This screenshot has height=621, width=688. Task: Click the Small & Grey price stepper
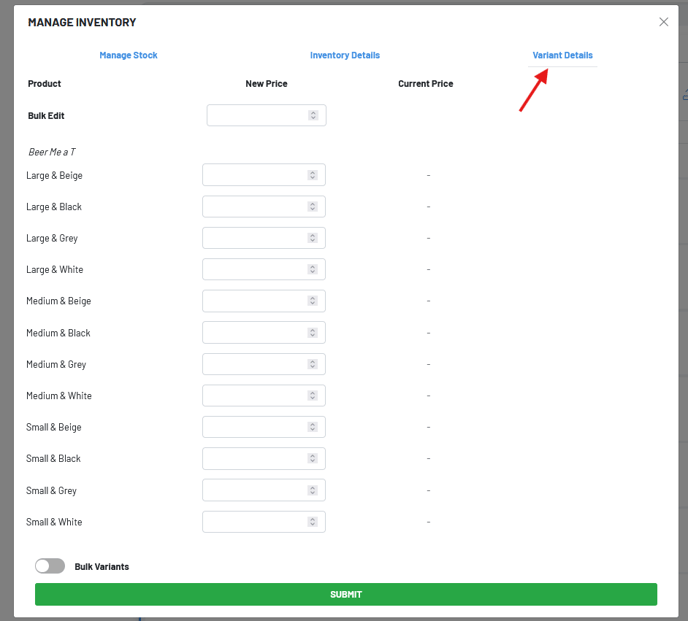click(x=312, y=490)
